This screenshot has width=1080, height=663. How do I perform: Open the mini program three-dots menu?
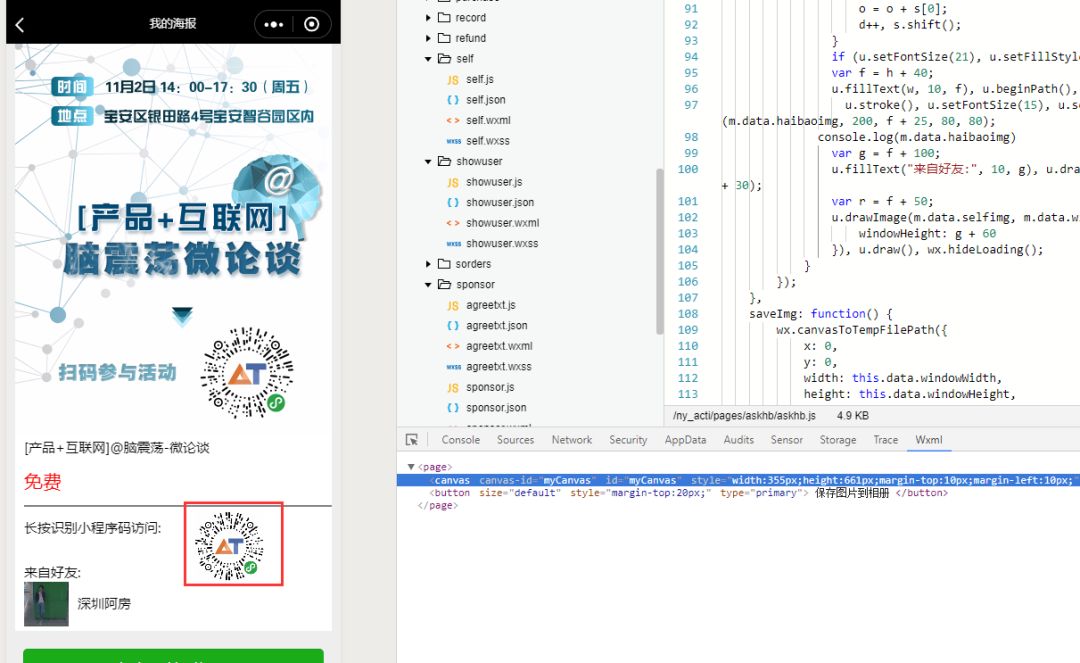click(x=273, y=25)
